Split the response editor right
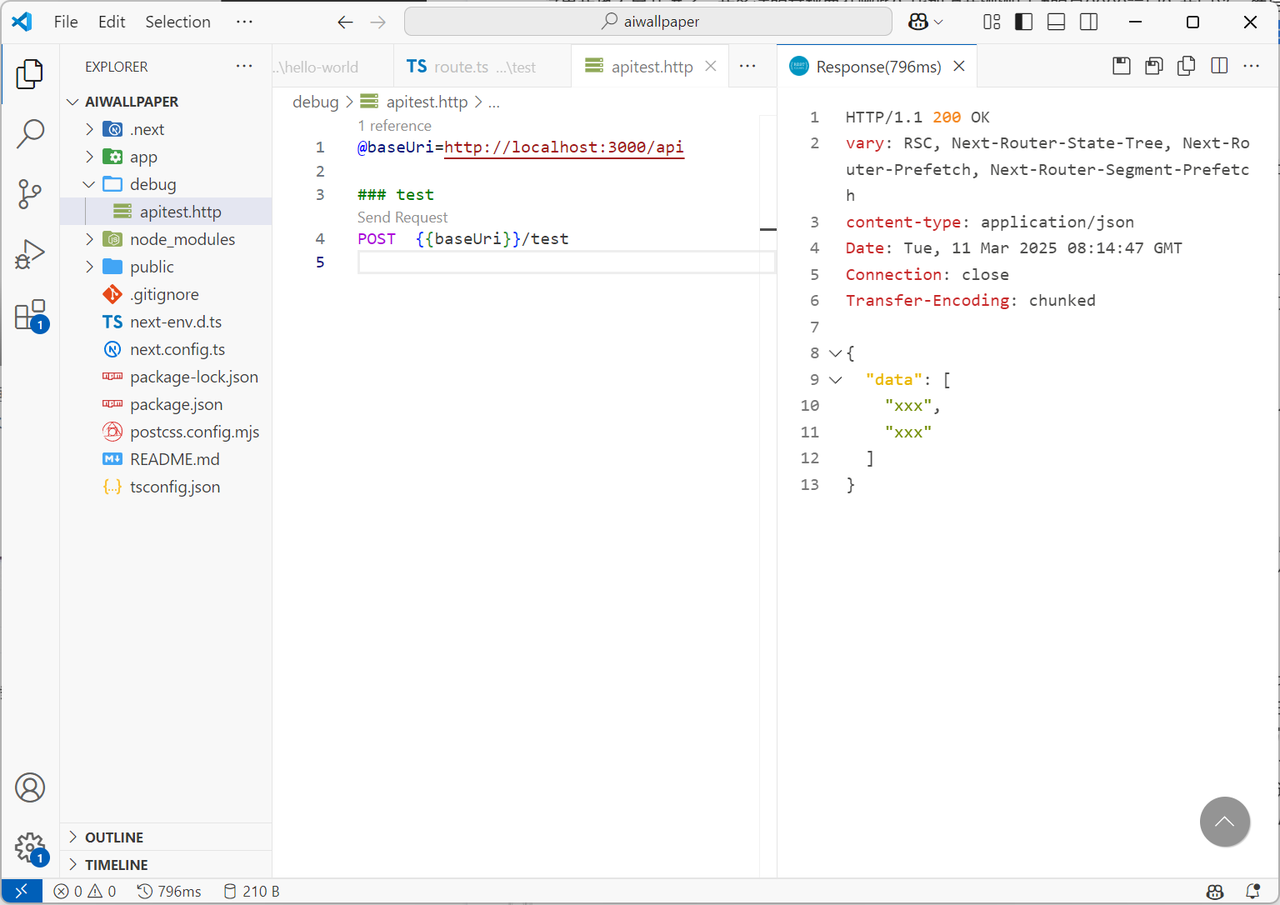 point(1219,66)
